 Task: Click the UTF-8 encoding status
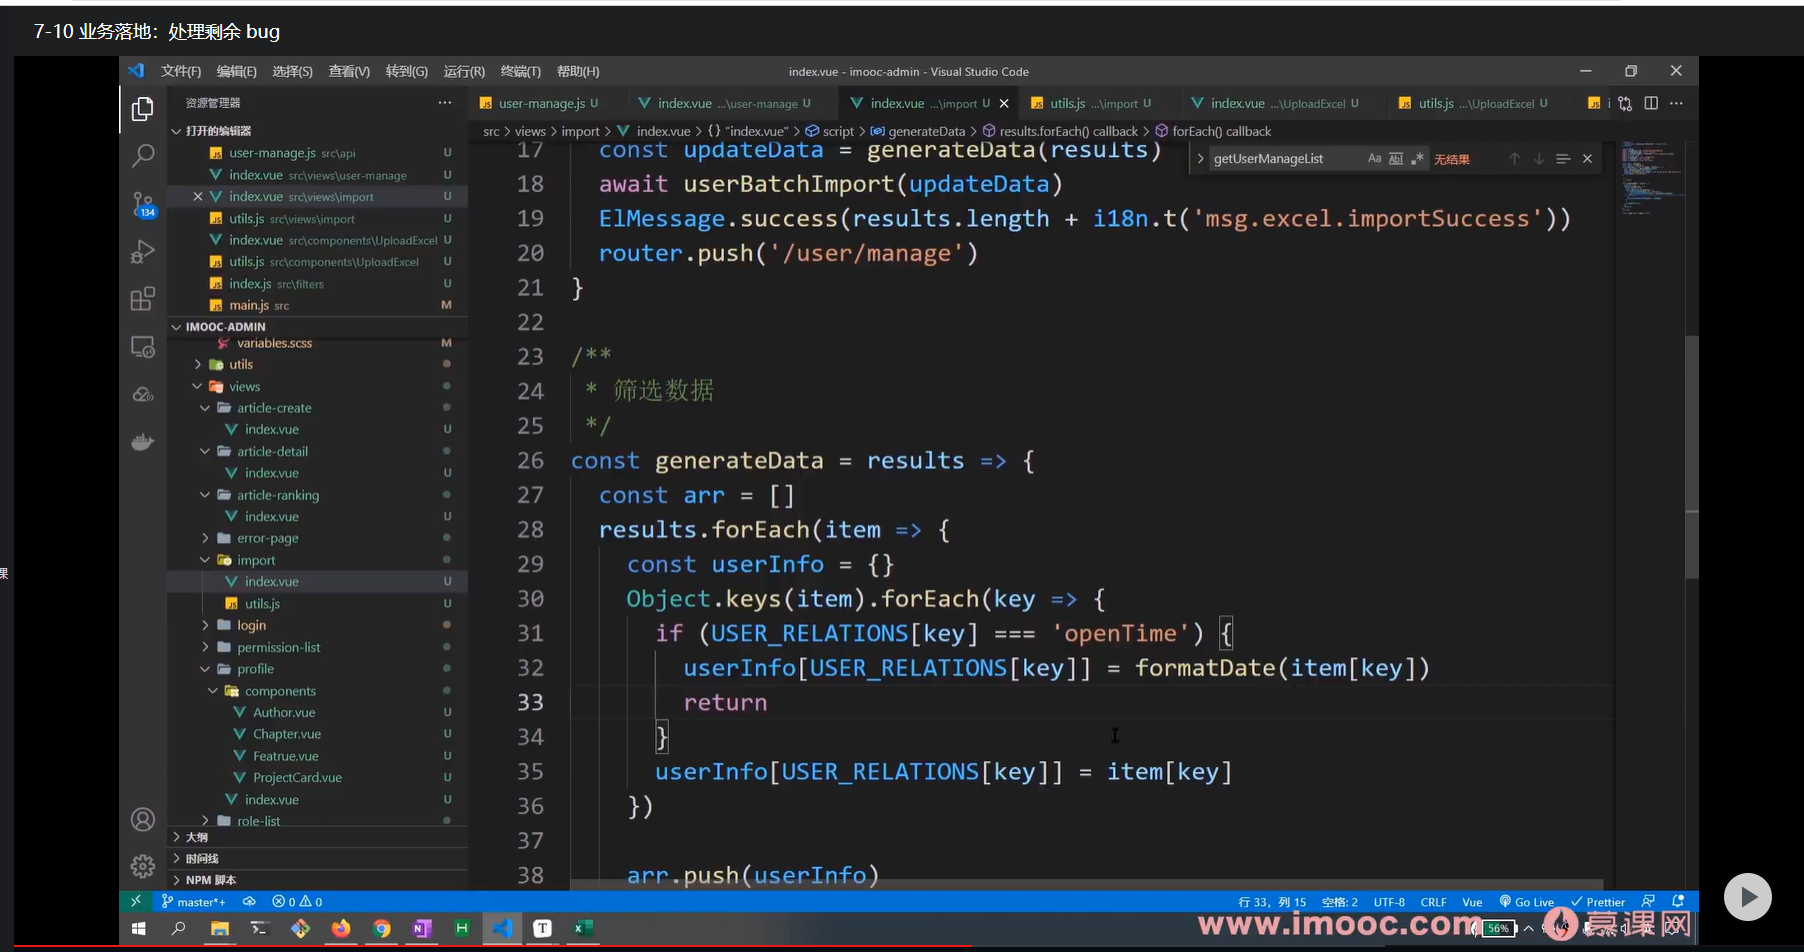[x=1389, y=901]
